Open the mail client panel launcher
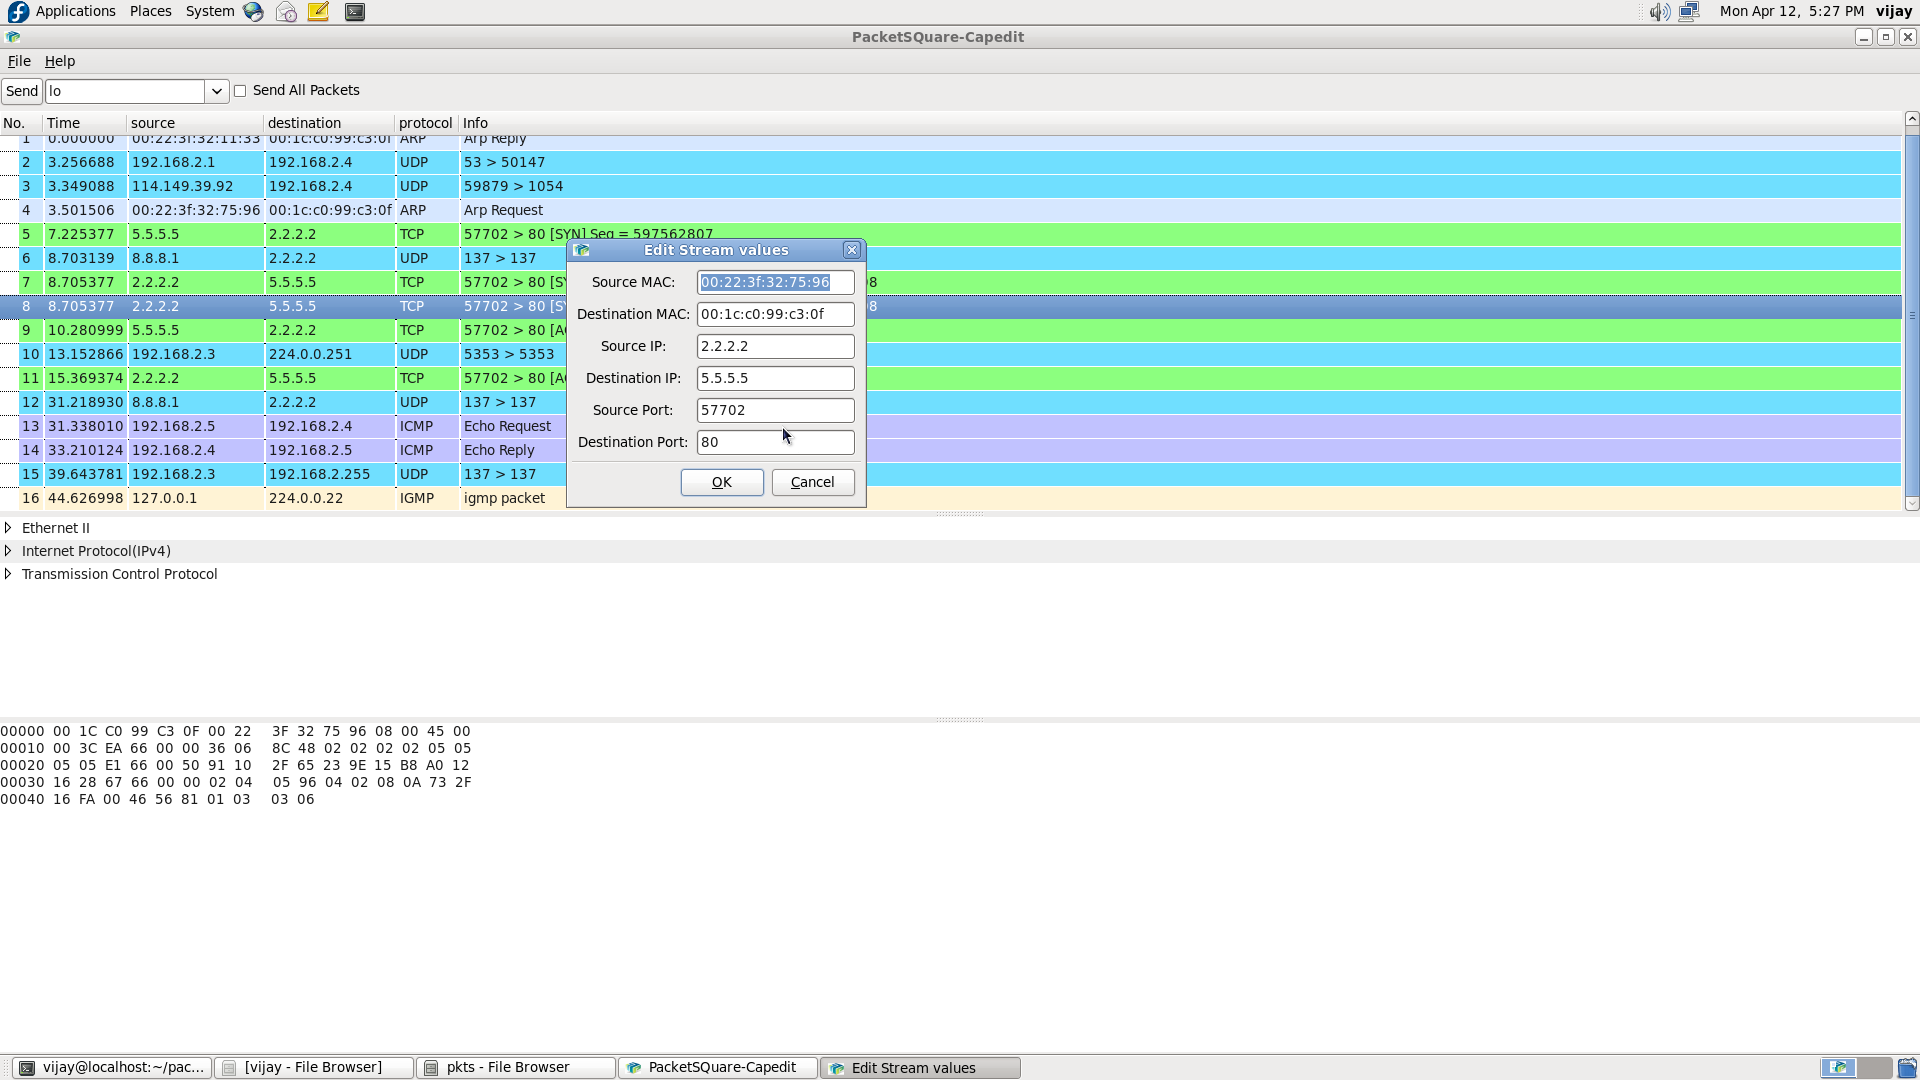Image resolution: width=1920 pixels, height=1080 pixels. (x=286, y=12)
